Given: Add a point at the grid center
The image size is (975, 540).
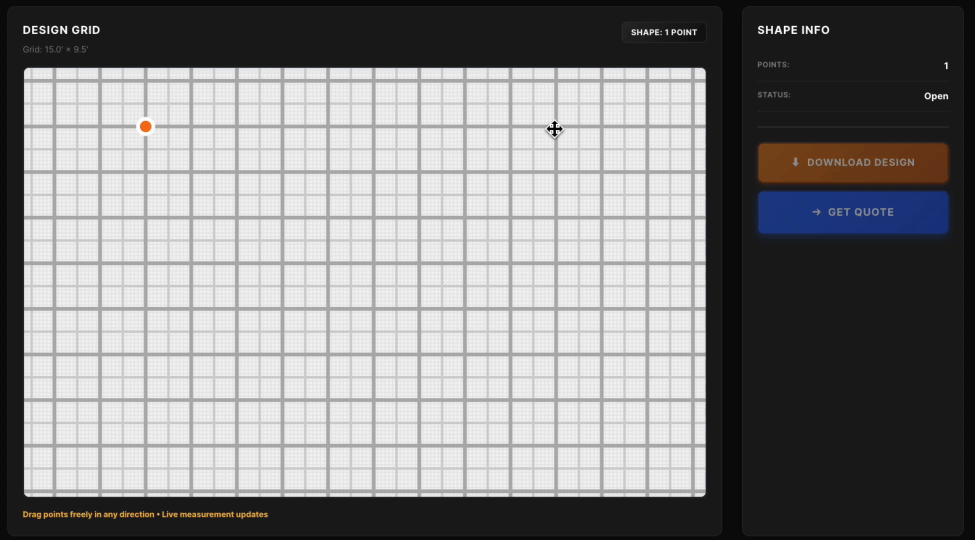Looking at the screenshot, I should click(x=365, y=282).
